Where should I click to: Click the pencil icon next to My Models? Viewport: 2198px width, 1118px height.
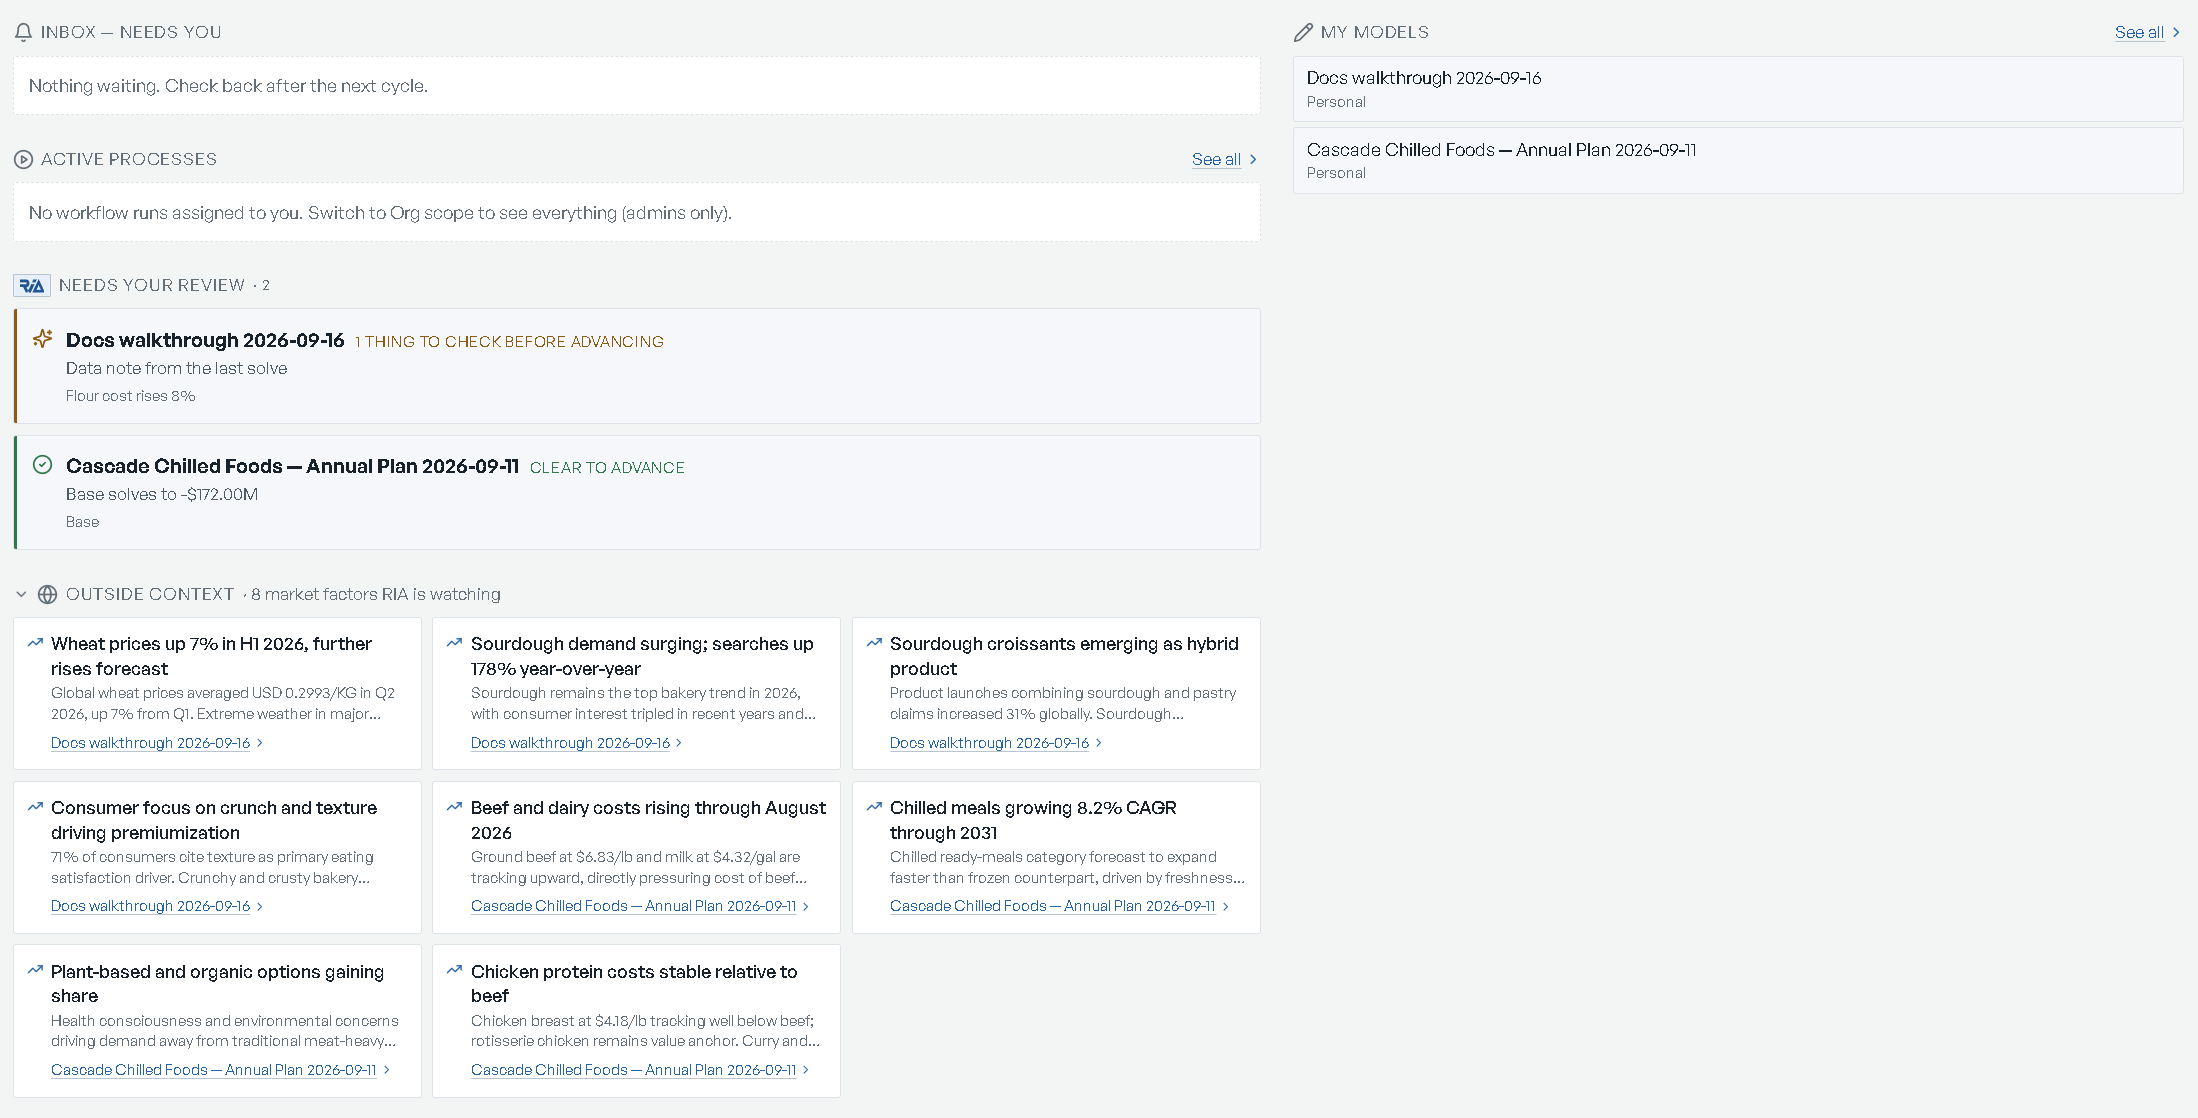point(1303,32)
